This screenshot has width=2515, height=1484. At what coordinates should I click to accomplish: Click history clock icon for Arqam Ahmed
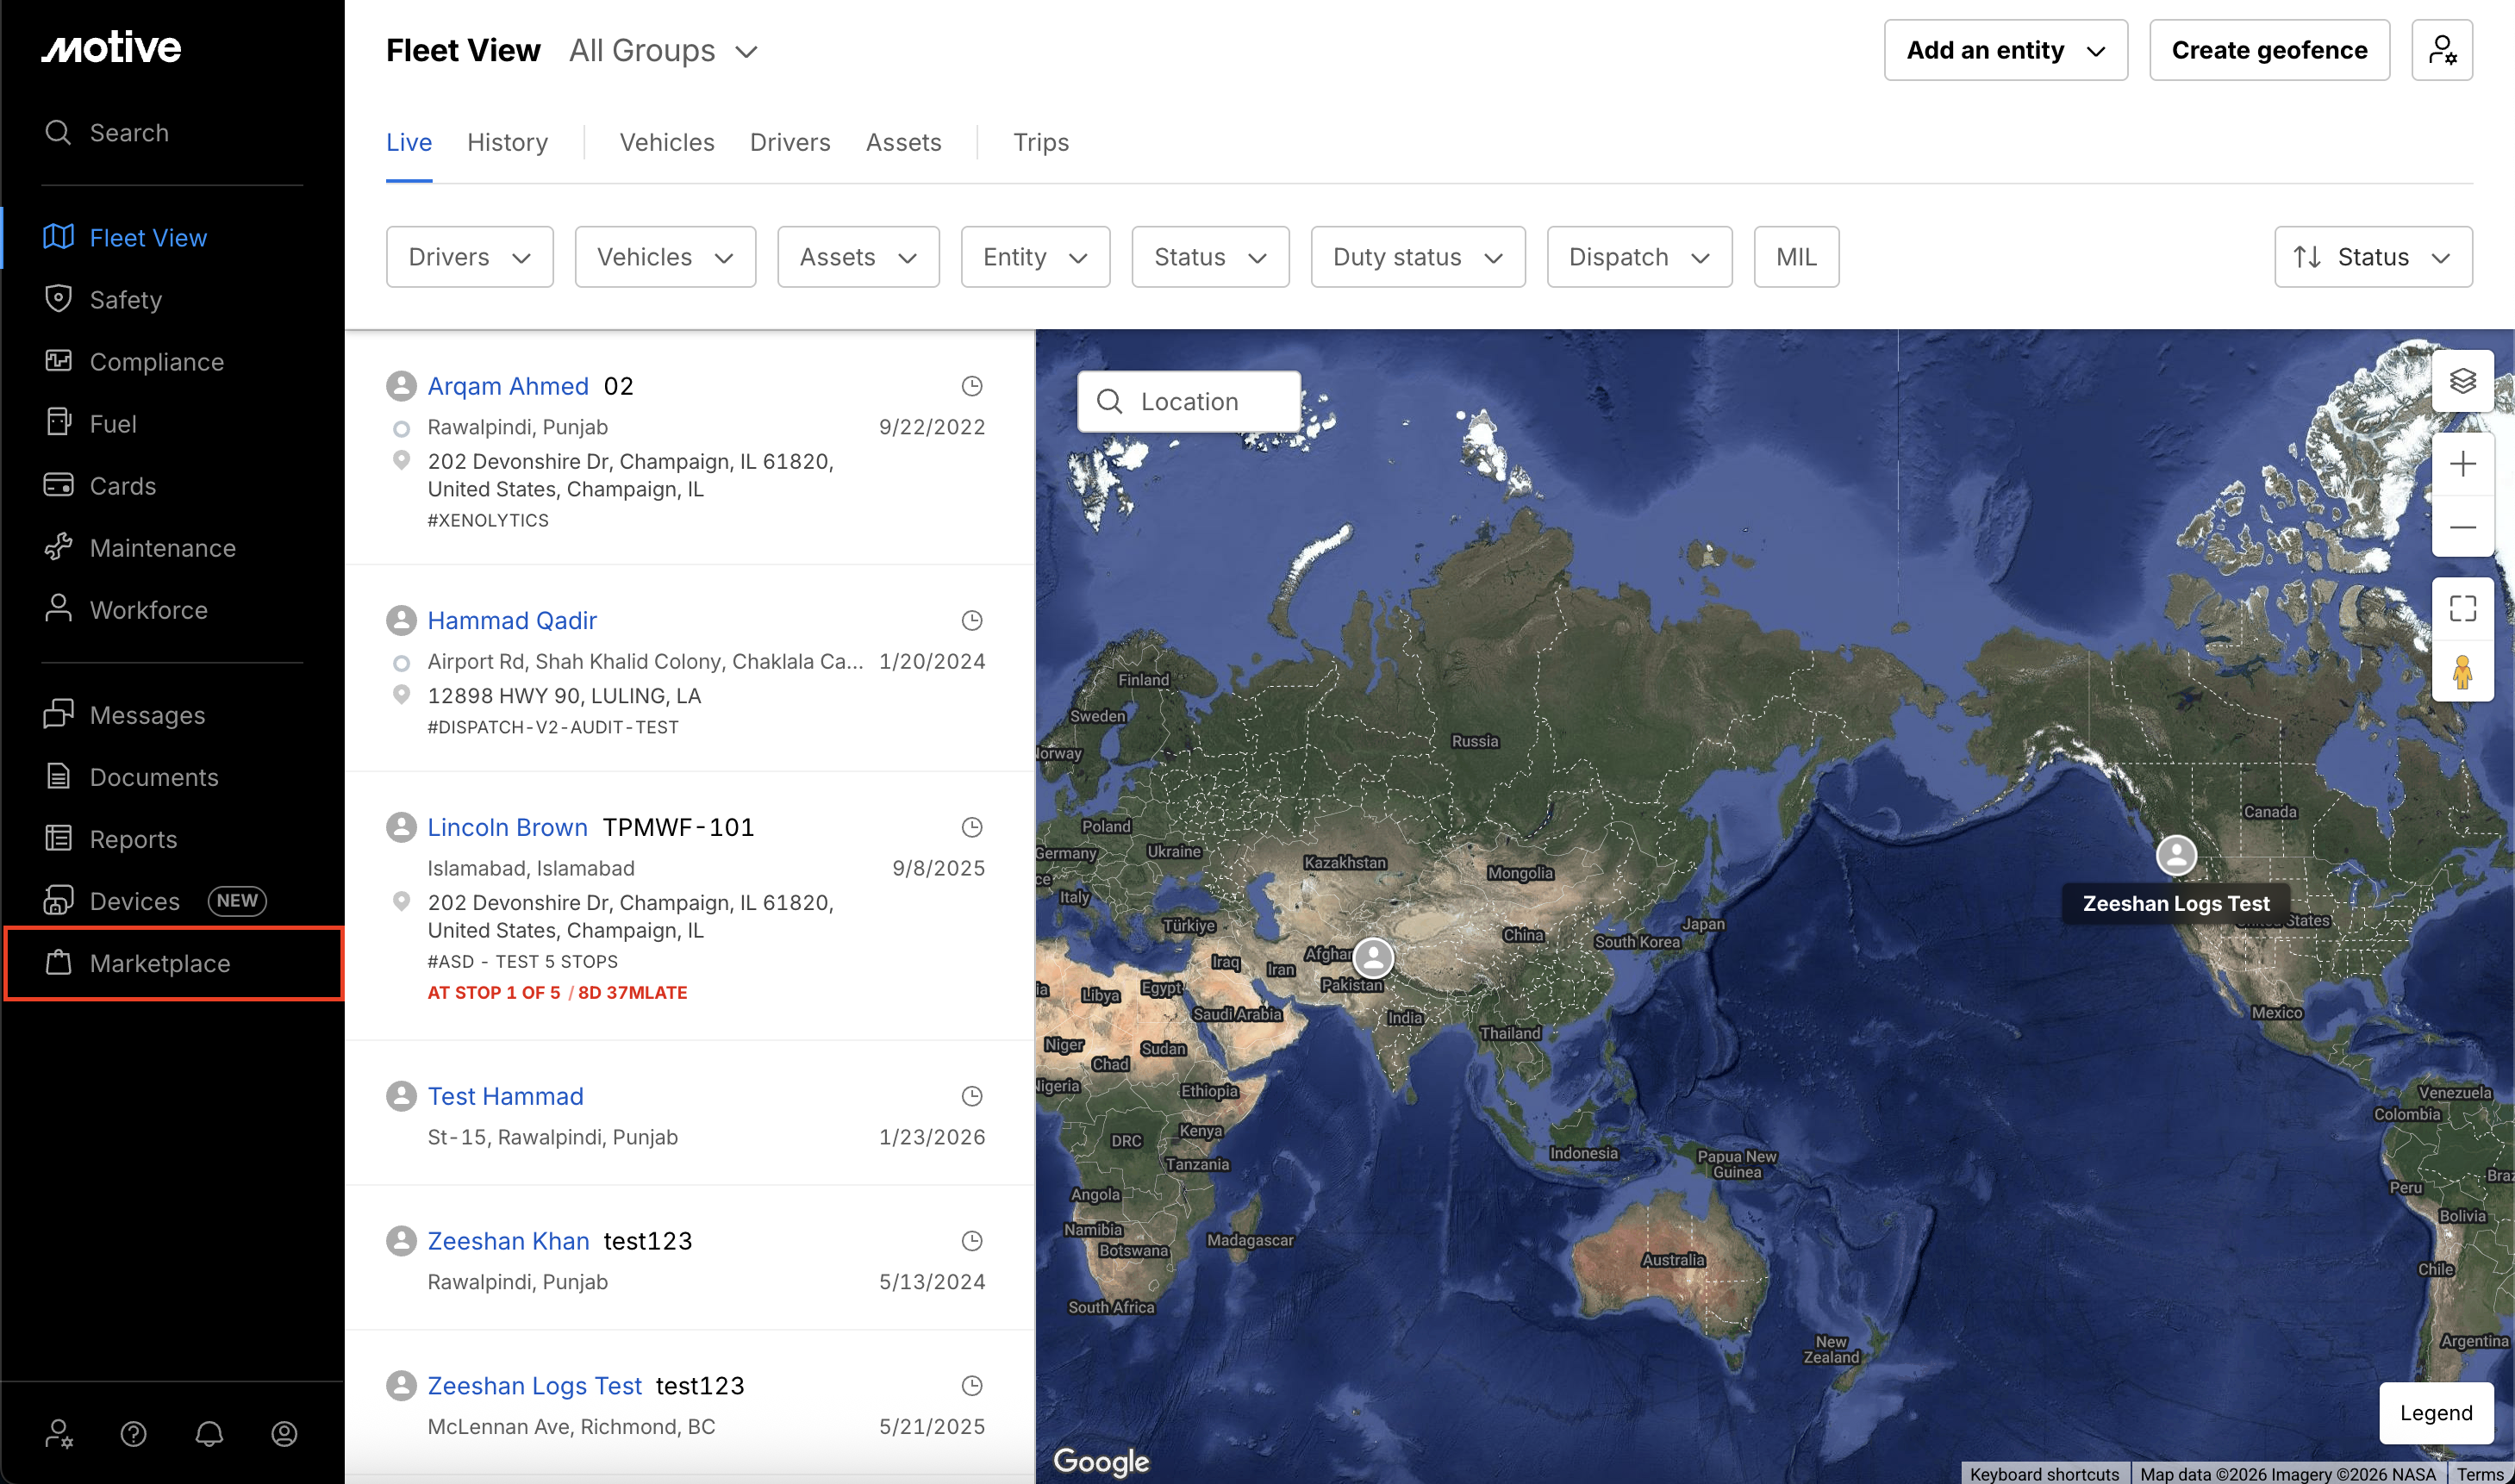[971, 386]
